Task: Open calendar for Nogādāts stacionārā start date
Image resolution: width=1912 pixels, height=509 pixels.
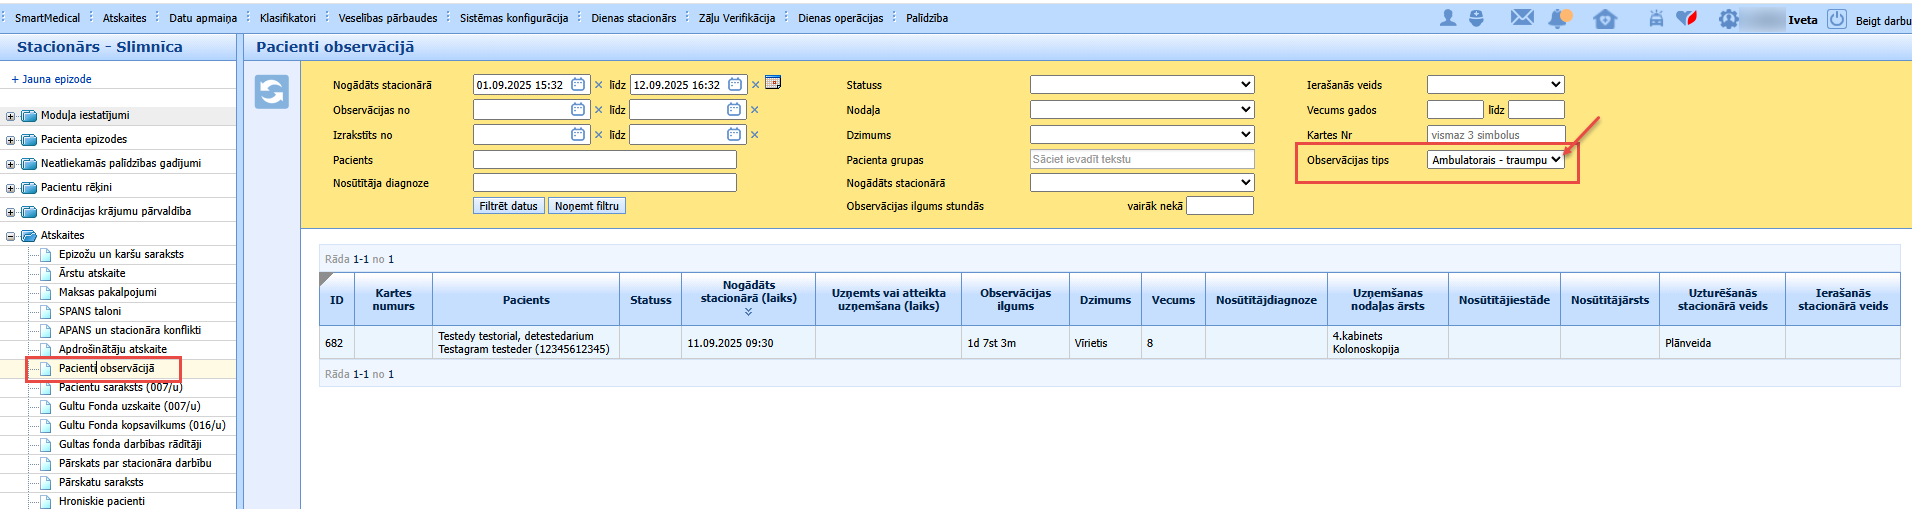Action: [x=578, y=85]
